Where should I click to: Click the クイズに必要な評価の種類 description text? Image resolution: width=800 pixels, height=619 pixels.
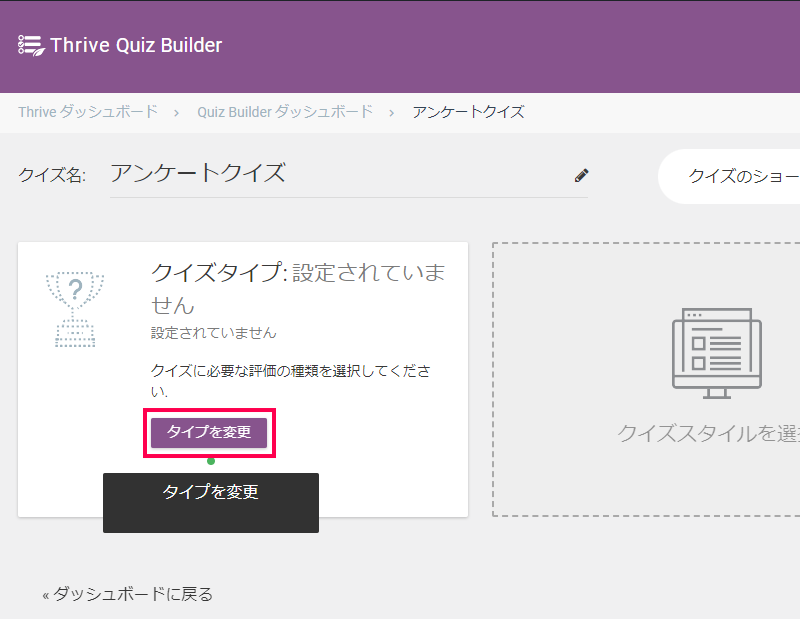(291, 381)
